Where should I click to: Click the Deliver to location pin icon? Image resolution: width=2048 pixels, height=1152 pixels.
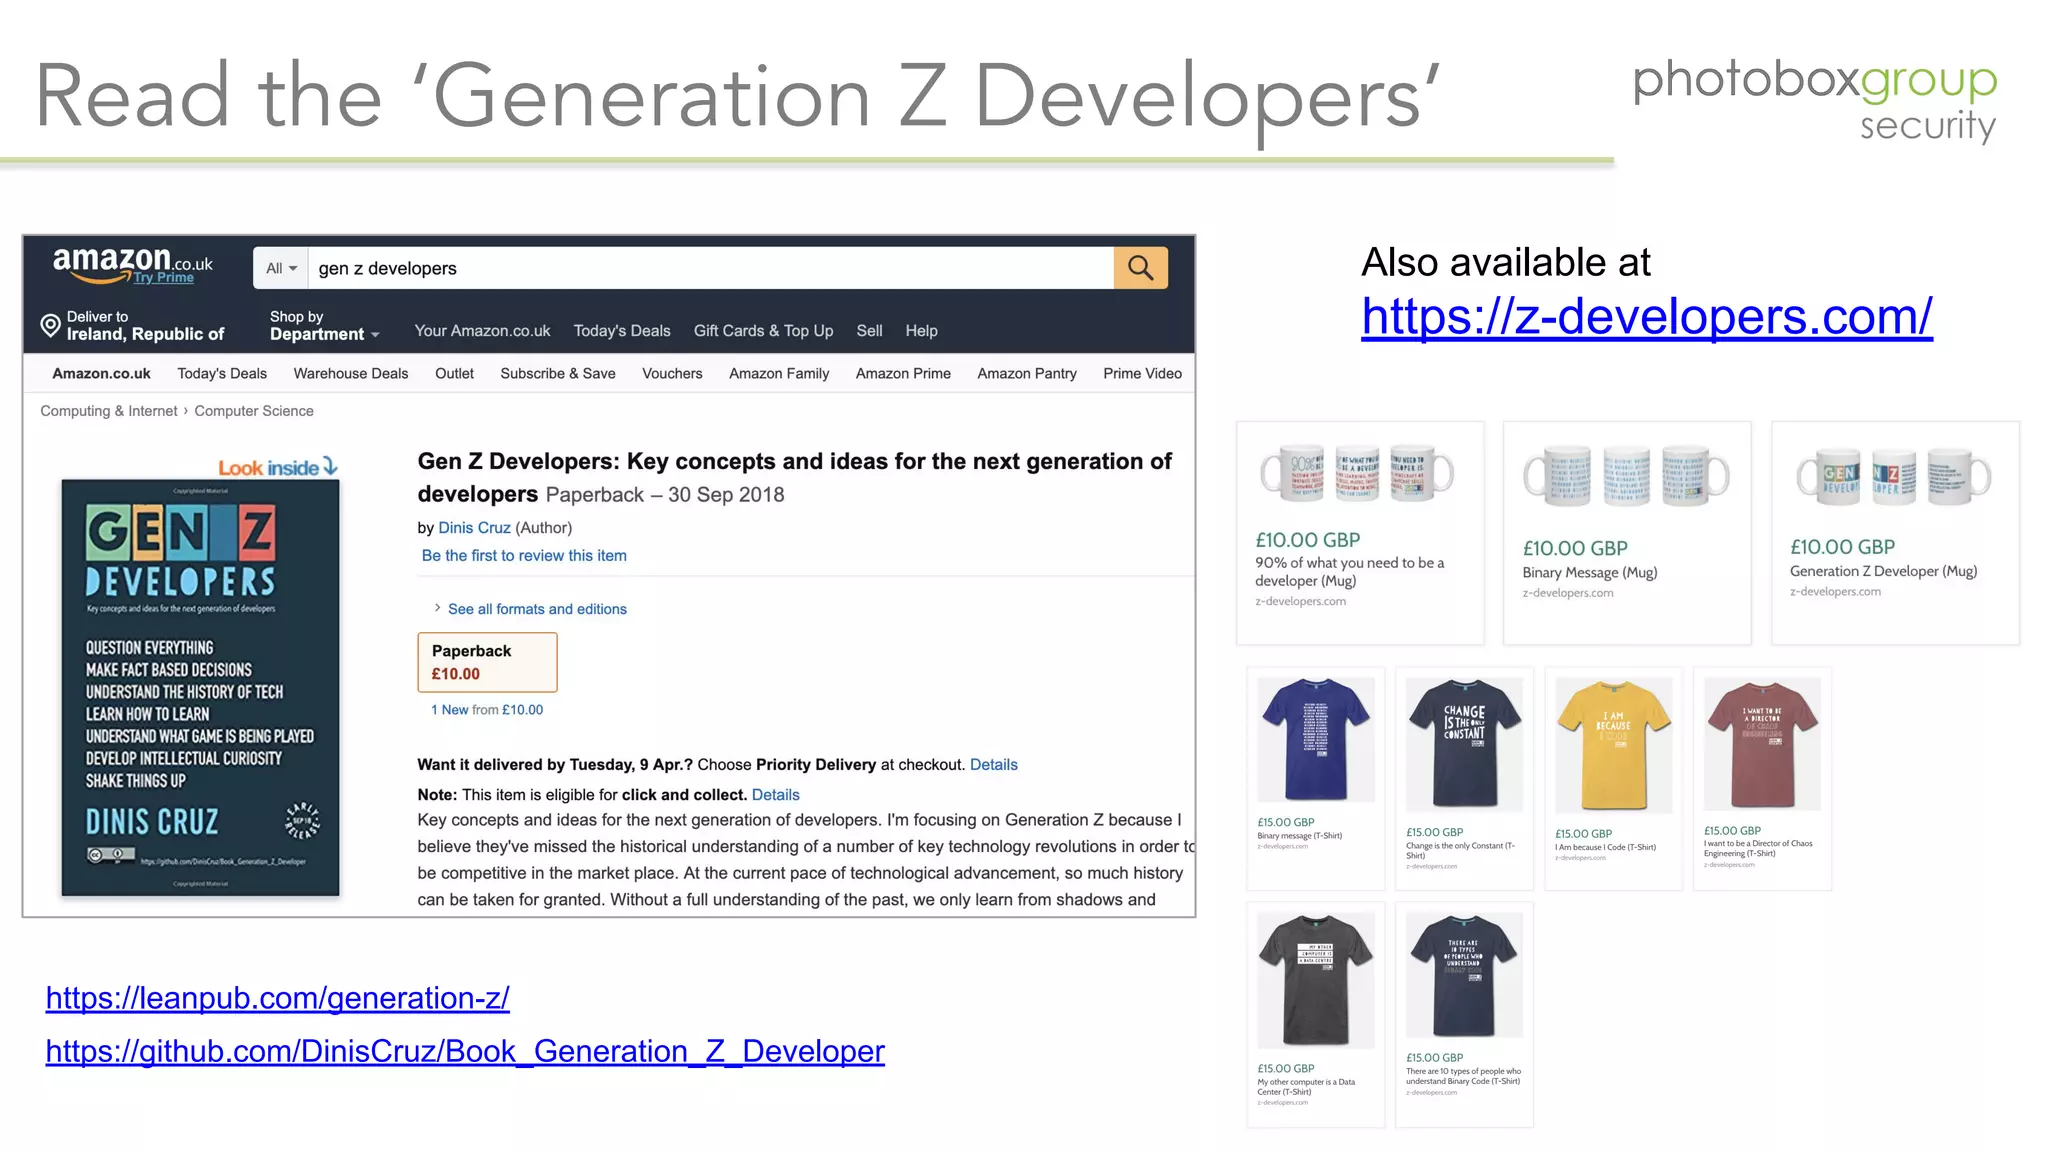pyautogui.click(x=50, y=325)
